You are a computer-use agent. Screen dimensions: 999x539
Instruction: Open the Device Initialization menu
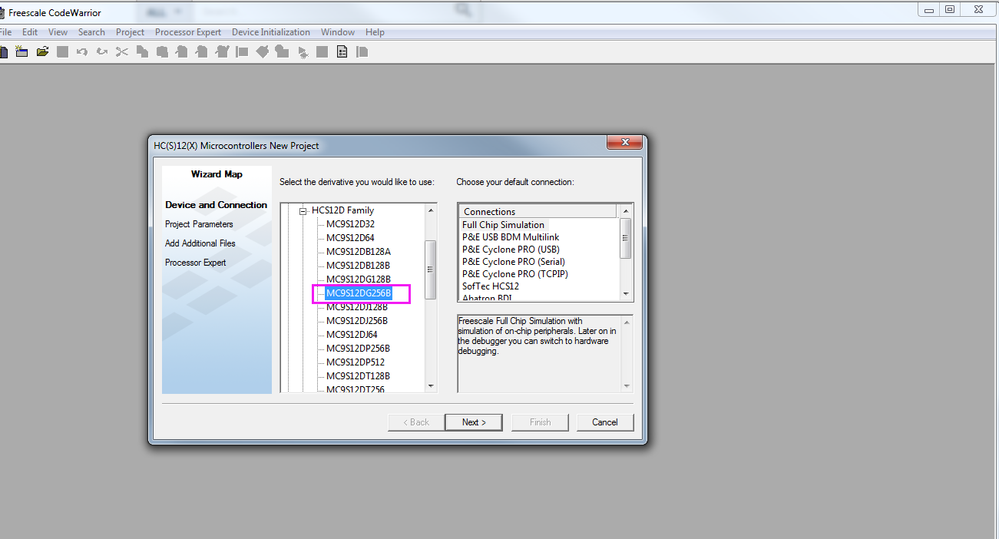(271, 32)
